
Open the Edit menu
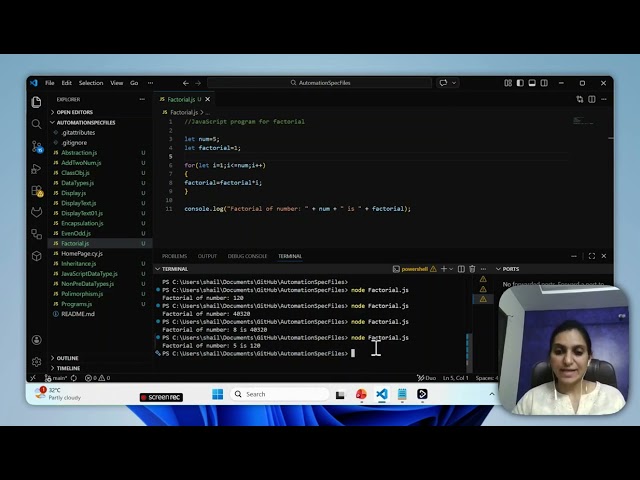coord(67,83)
